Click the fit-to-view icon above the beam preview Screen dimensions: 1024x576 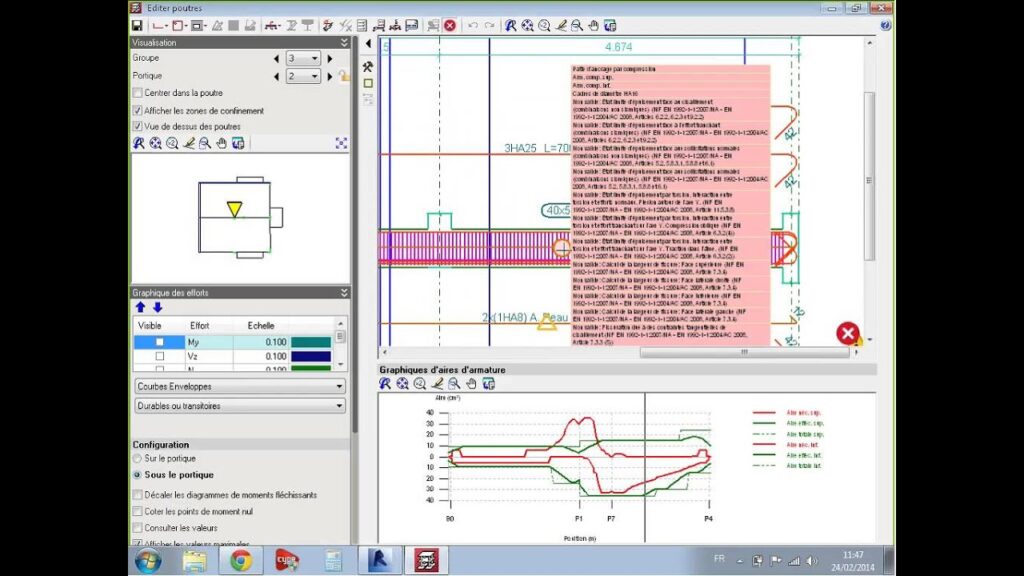(x=341, y=143)
